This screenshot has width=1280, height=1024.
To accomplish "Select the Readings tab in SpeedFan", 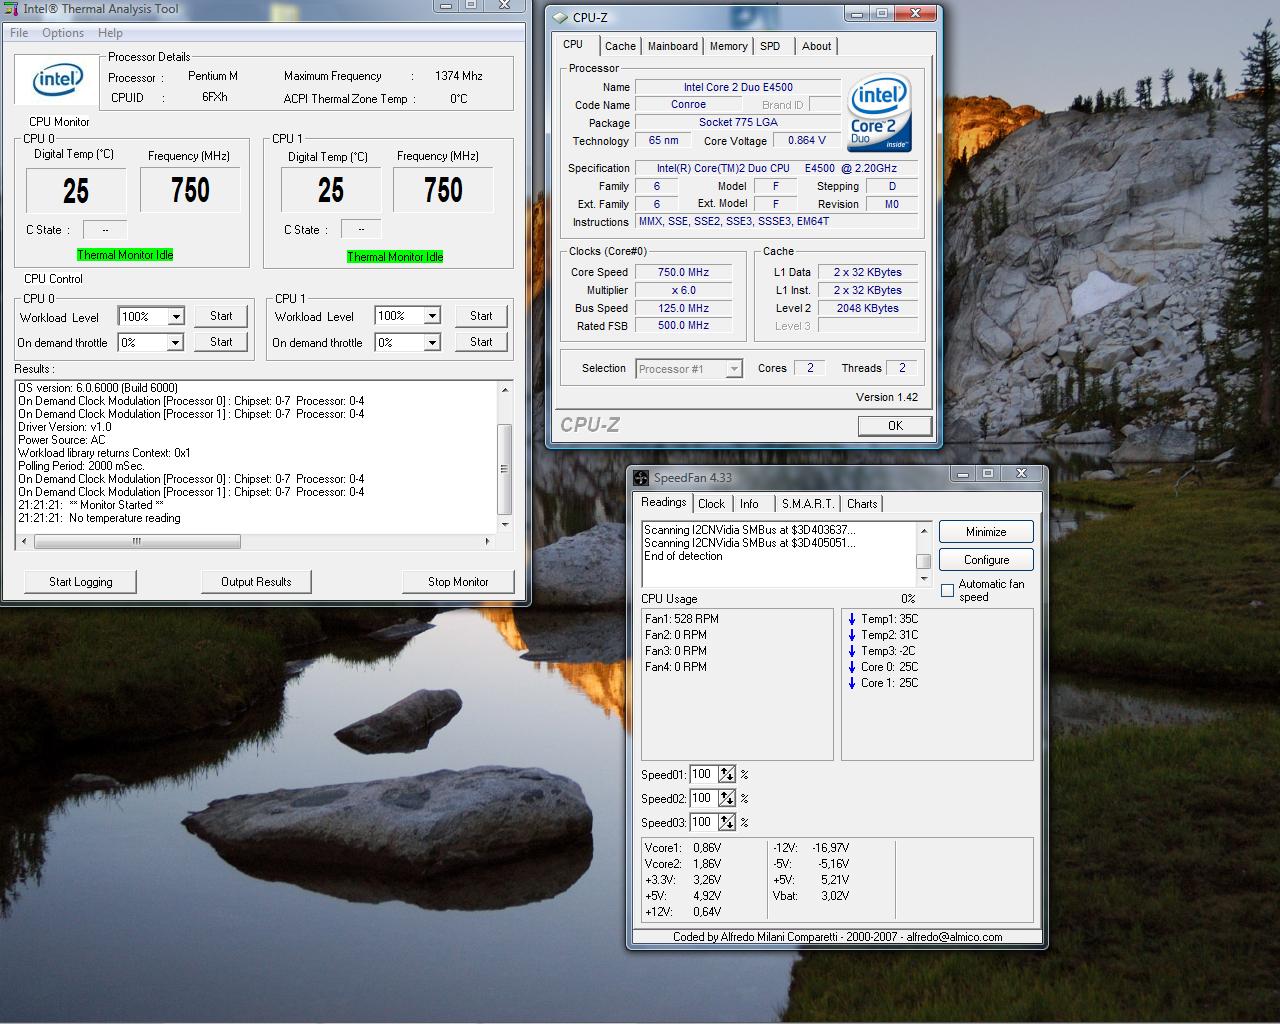I will coord(664,502).
